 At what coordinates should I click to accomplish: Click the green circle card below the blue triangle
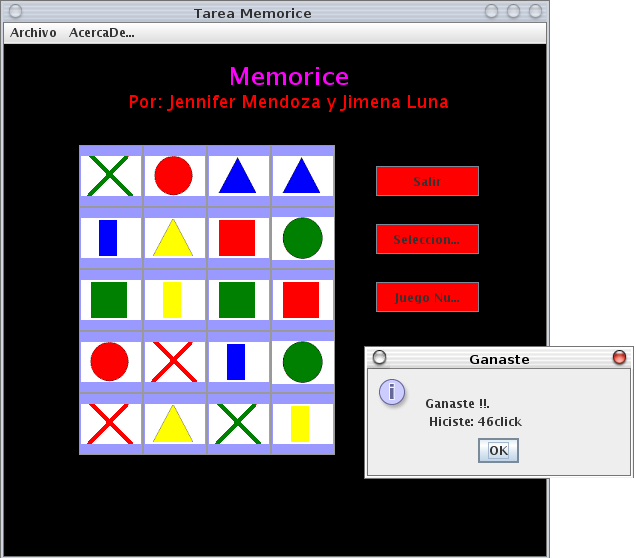click(x=303, y=238)
